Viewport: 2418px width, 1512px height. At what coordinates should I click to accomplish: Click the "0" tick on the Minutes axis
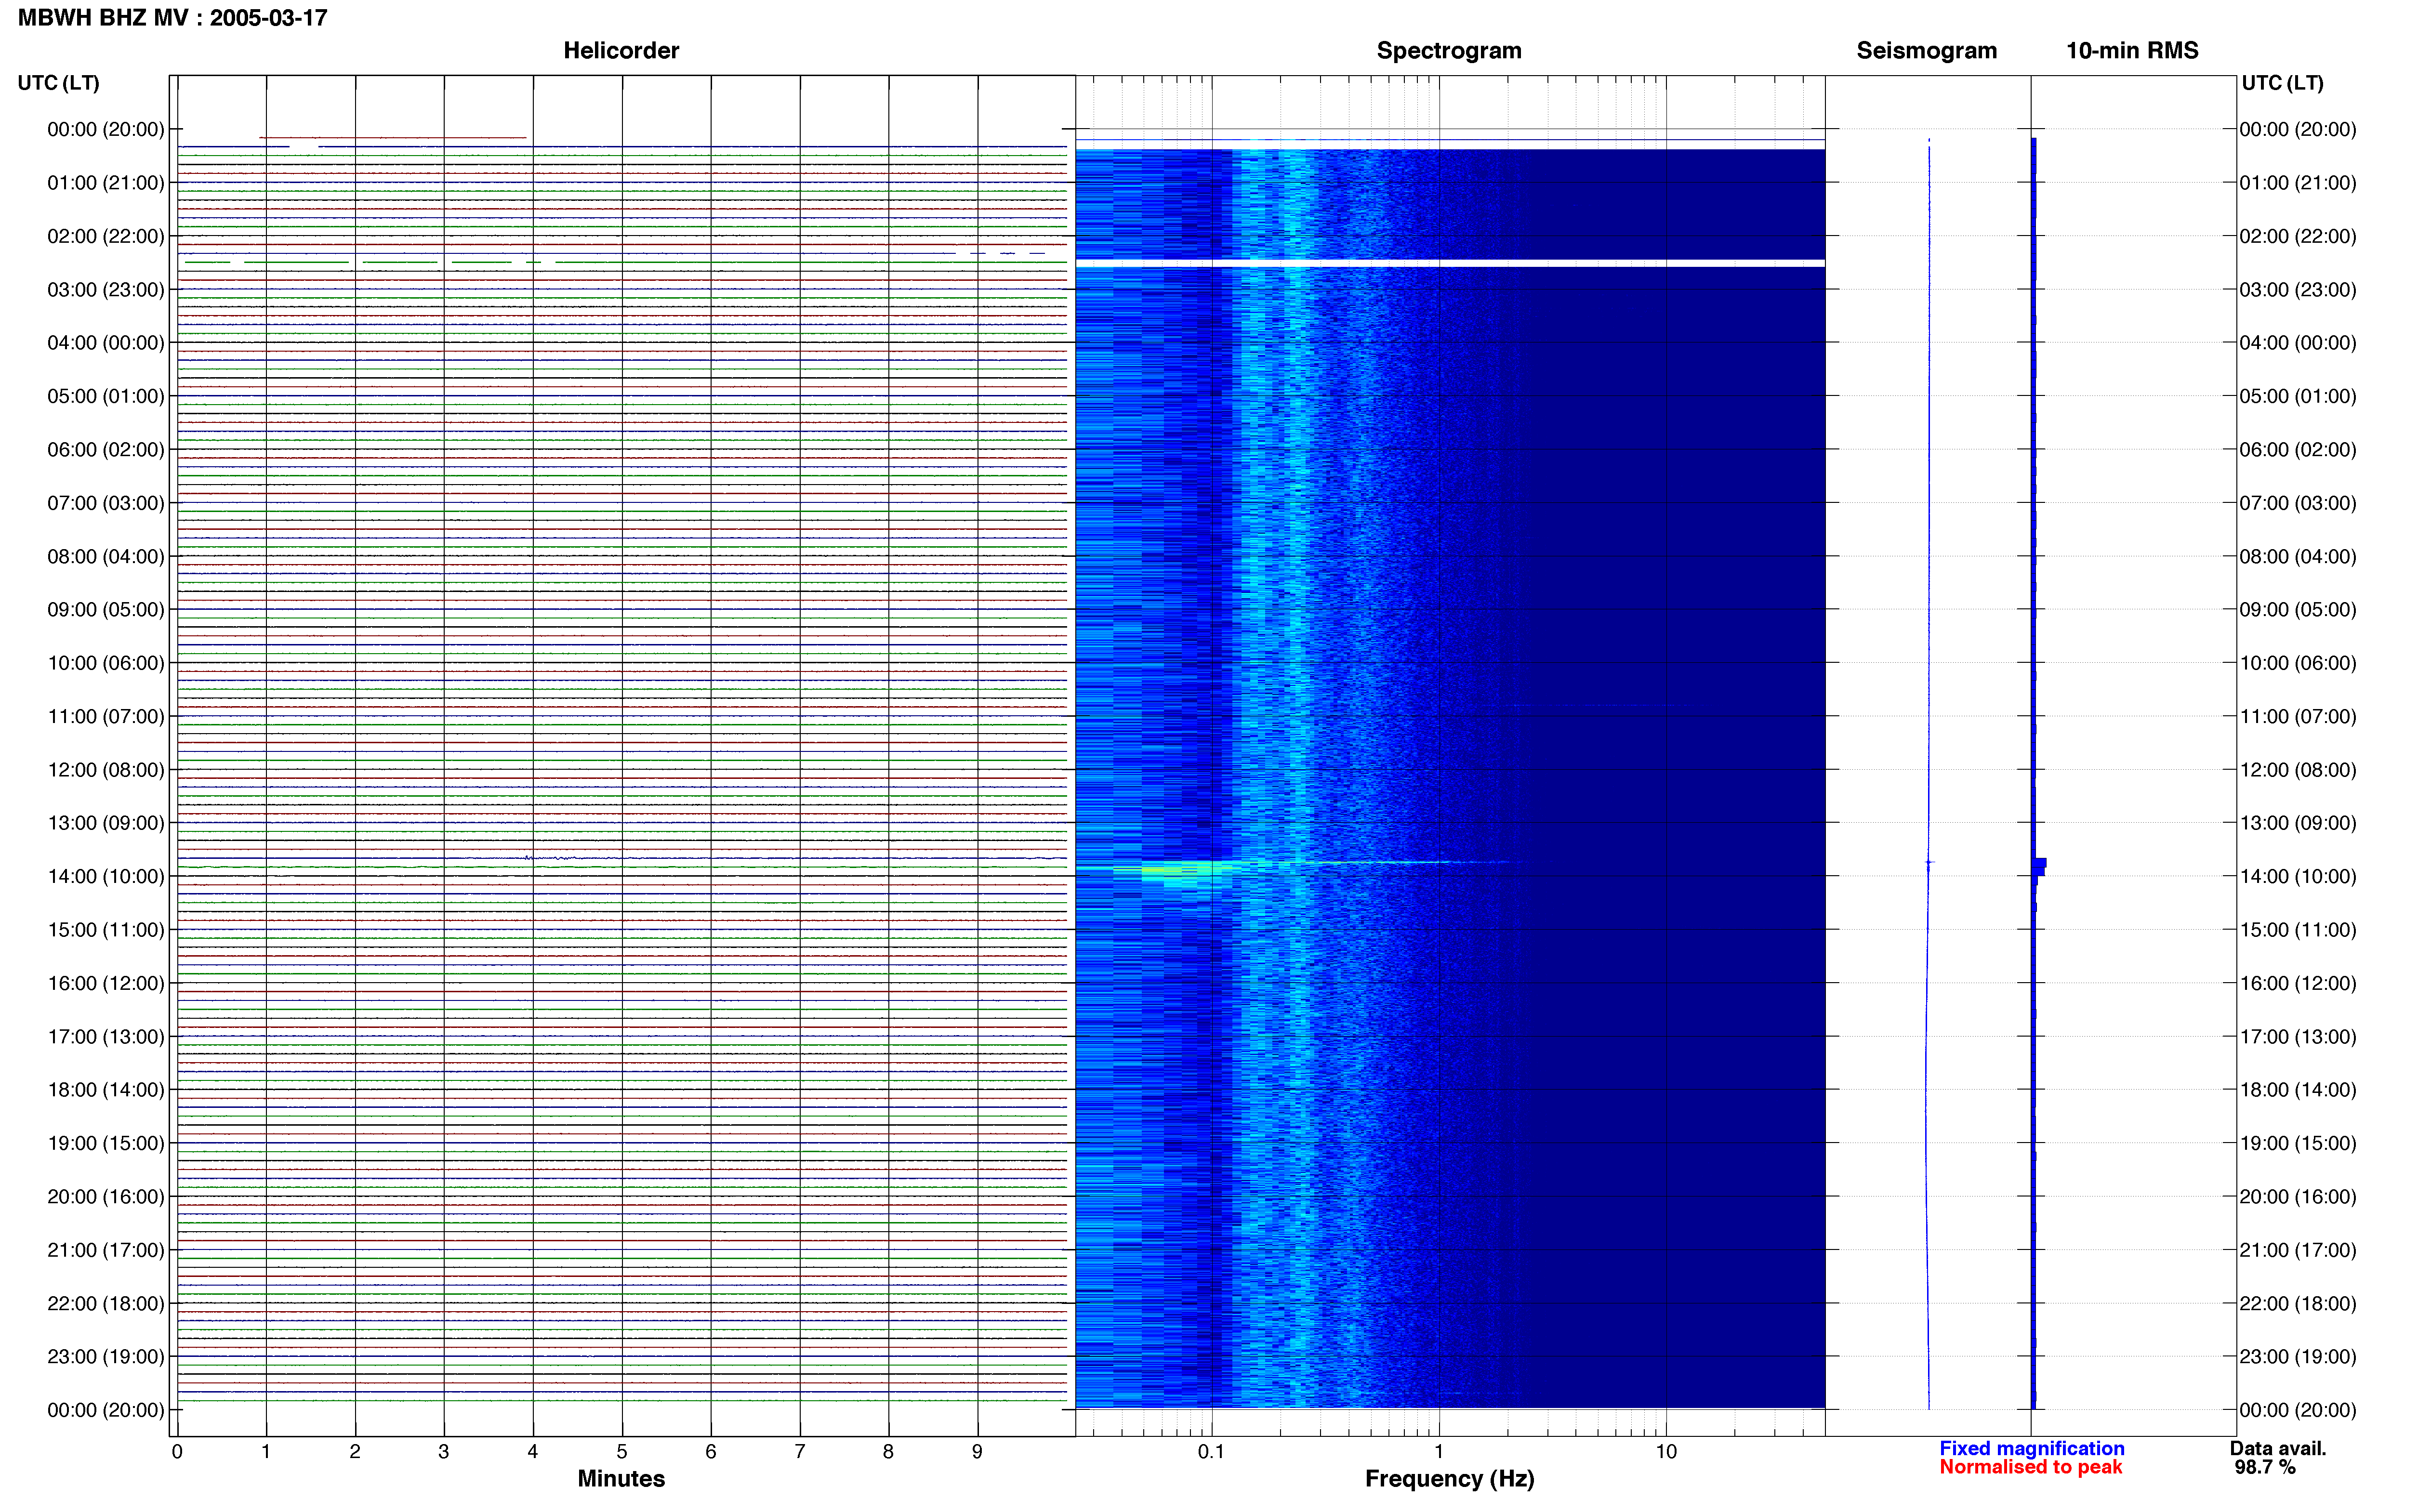point(177,1451)
